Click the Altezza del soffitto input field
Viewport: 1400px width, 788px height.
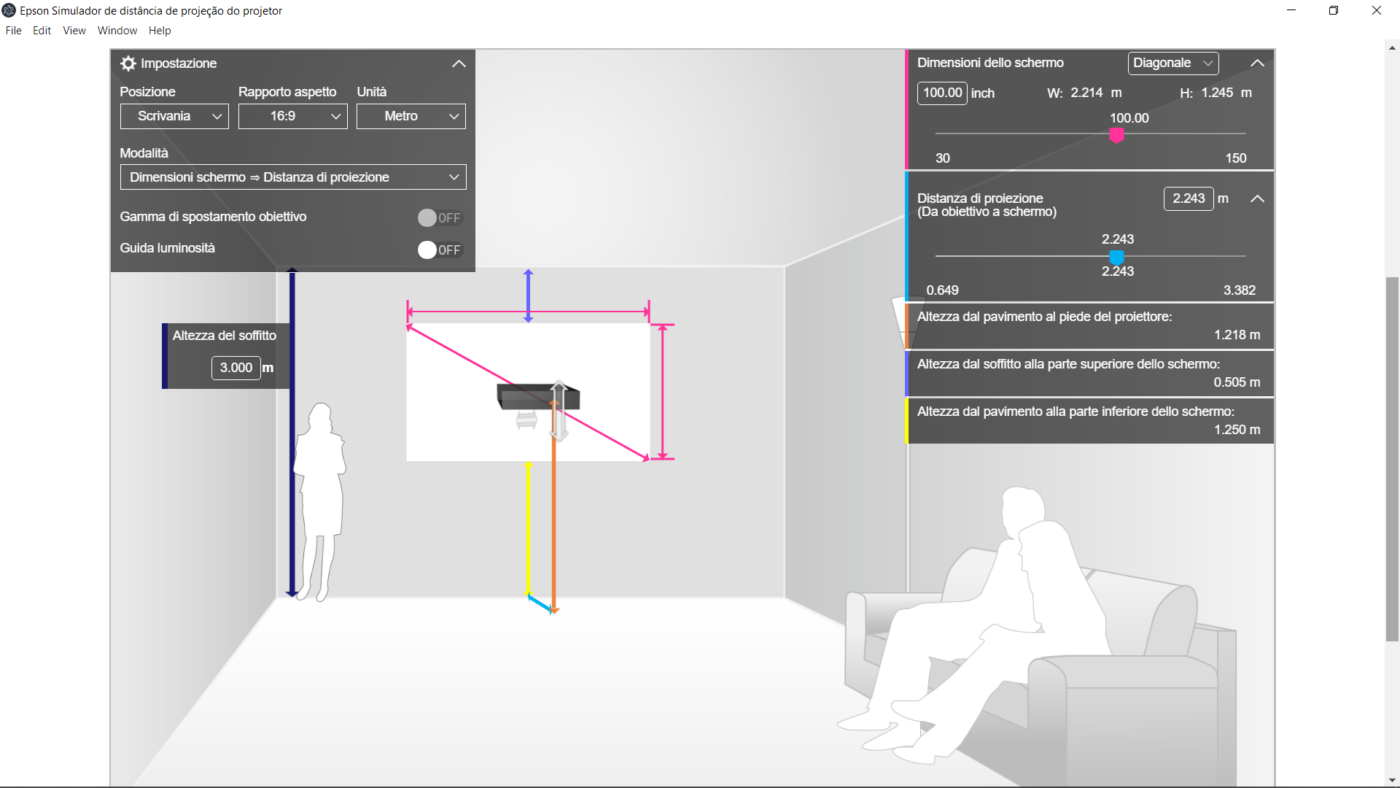click(x=236, y=367)
